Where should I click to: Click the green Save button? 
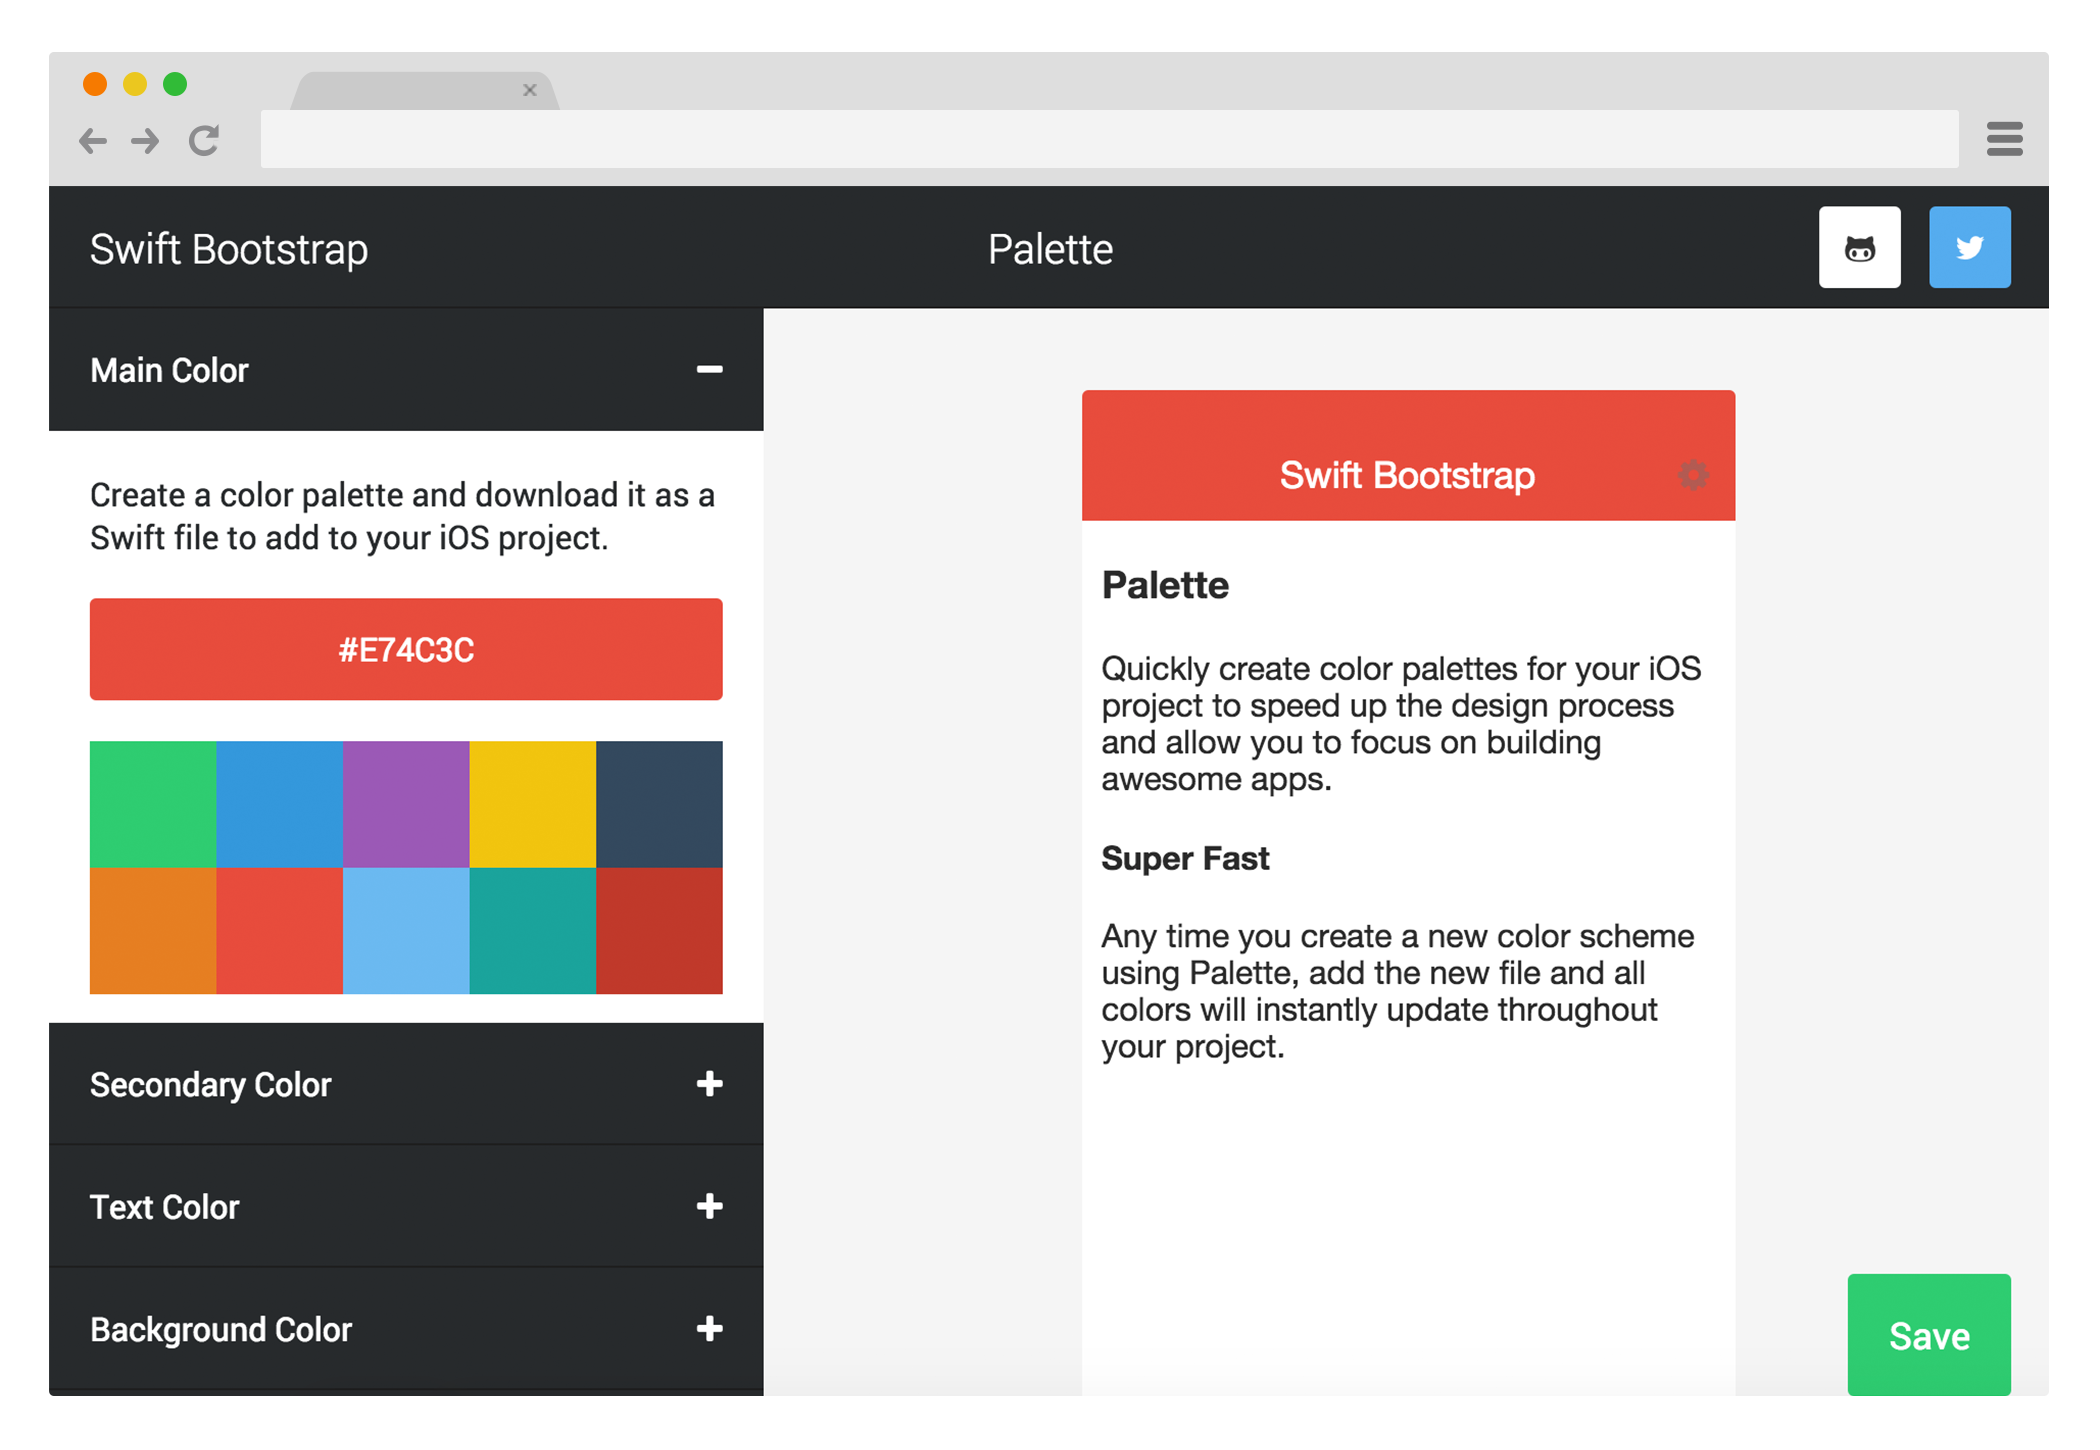tap(1928, 1335)
